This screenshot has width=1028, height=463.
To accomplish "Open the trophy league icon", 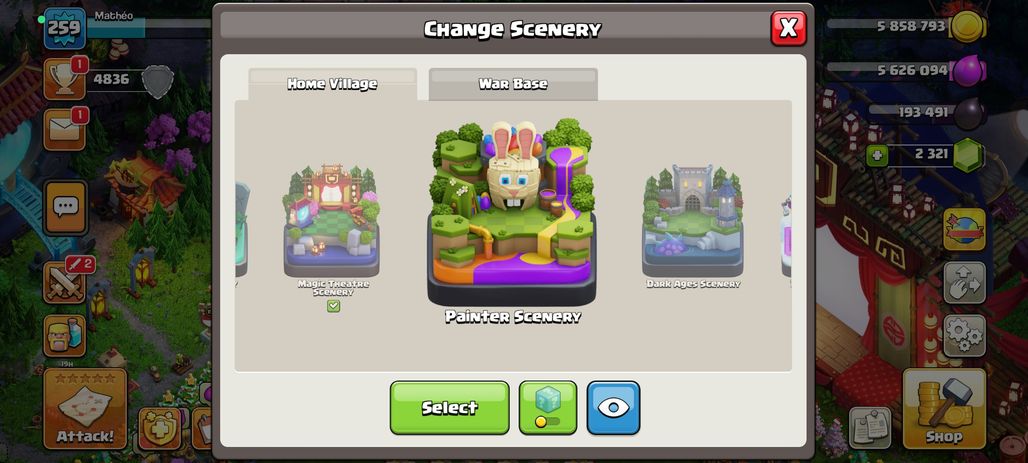I will click(x=64, y=79).
